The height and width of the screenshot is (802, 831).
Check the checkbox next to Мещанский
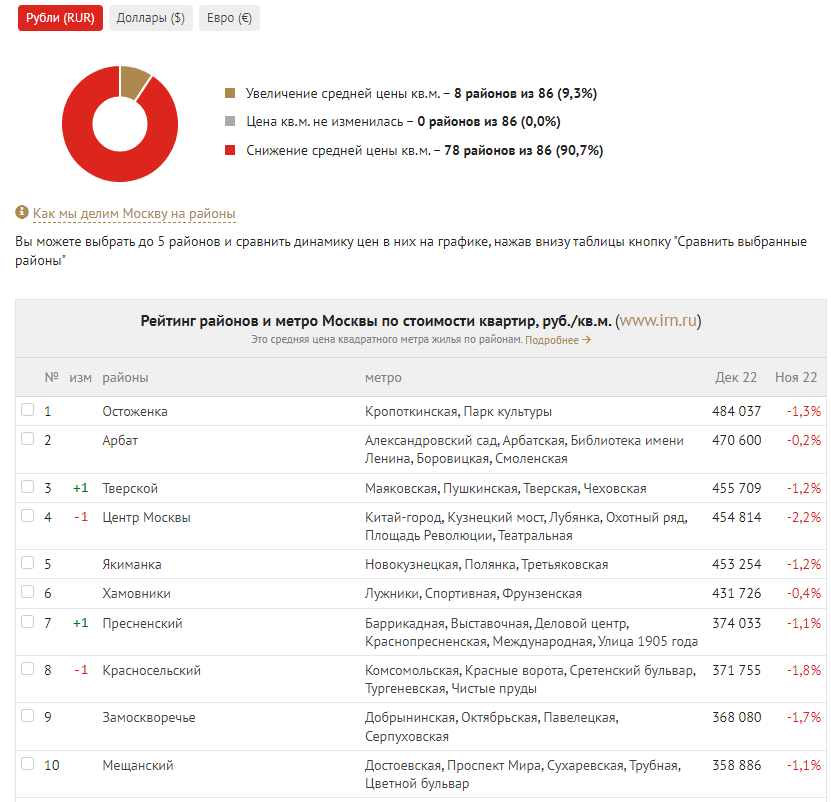(x=28, y=765)
